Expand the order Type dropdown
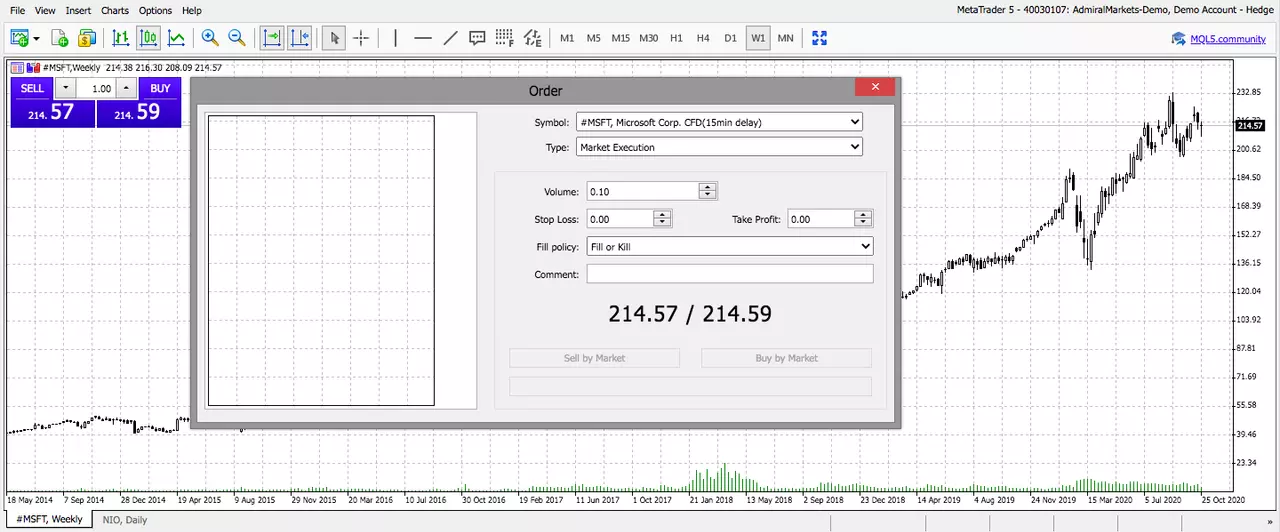Screen dimensions: 1280x532 854,147
